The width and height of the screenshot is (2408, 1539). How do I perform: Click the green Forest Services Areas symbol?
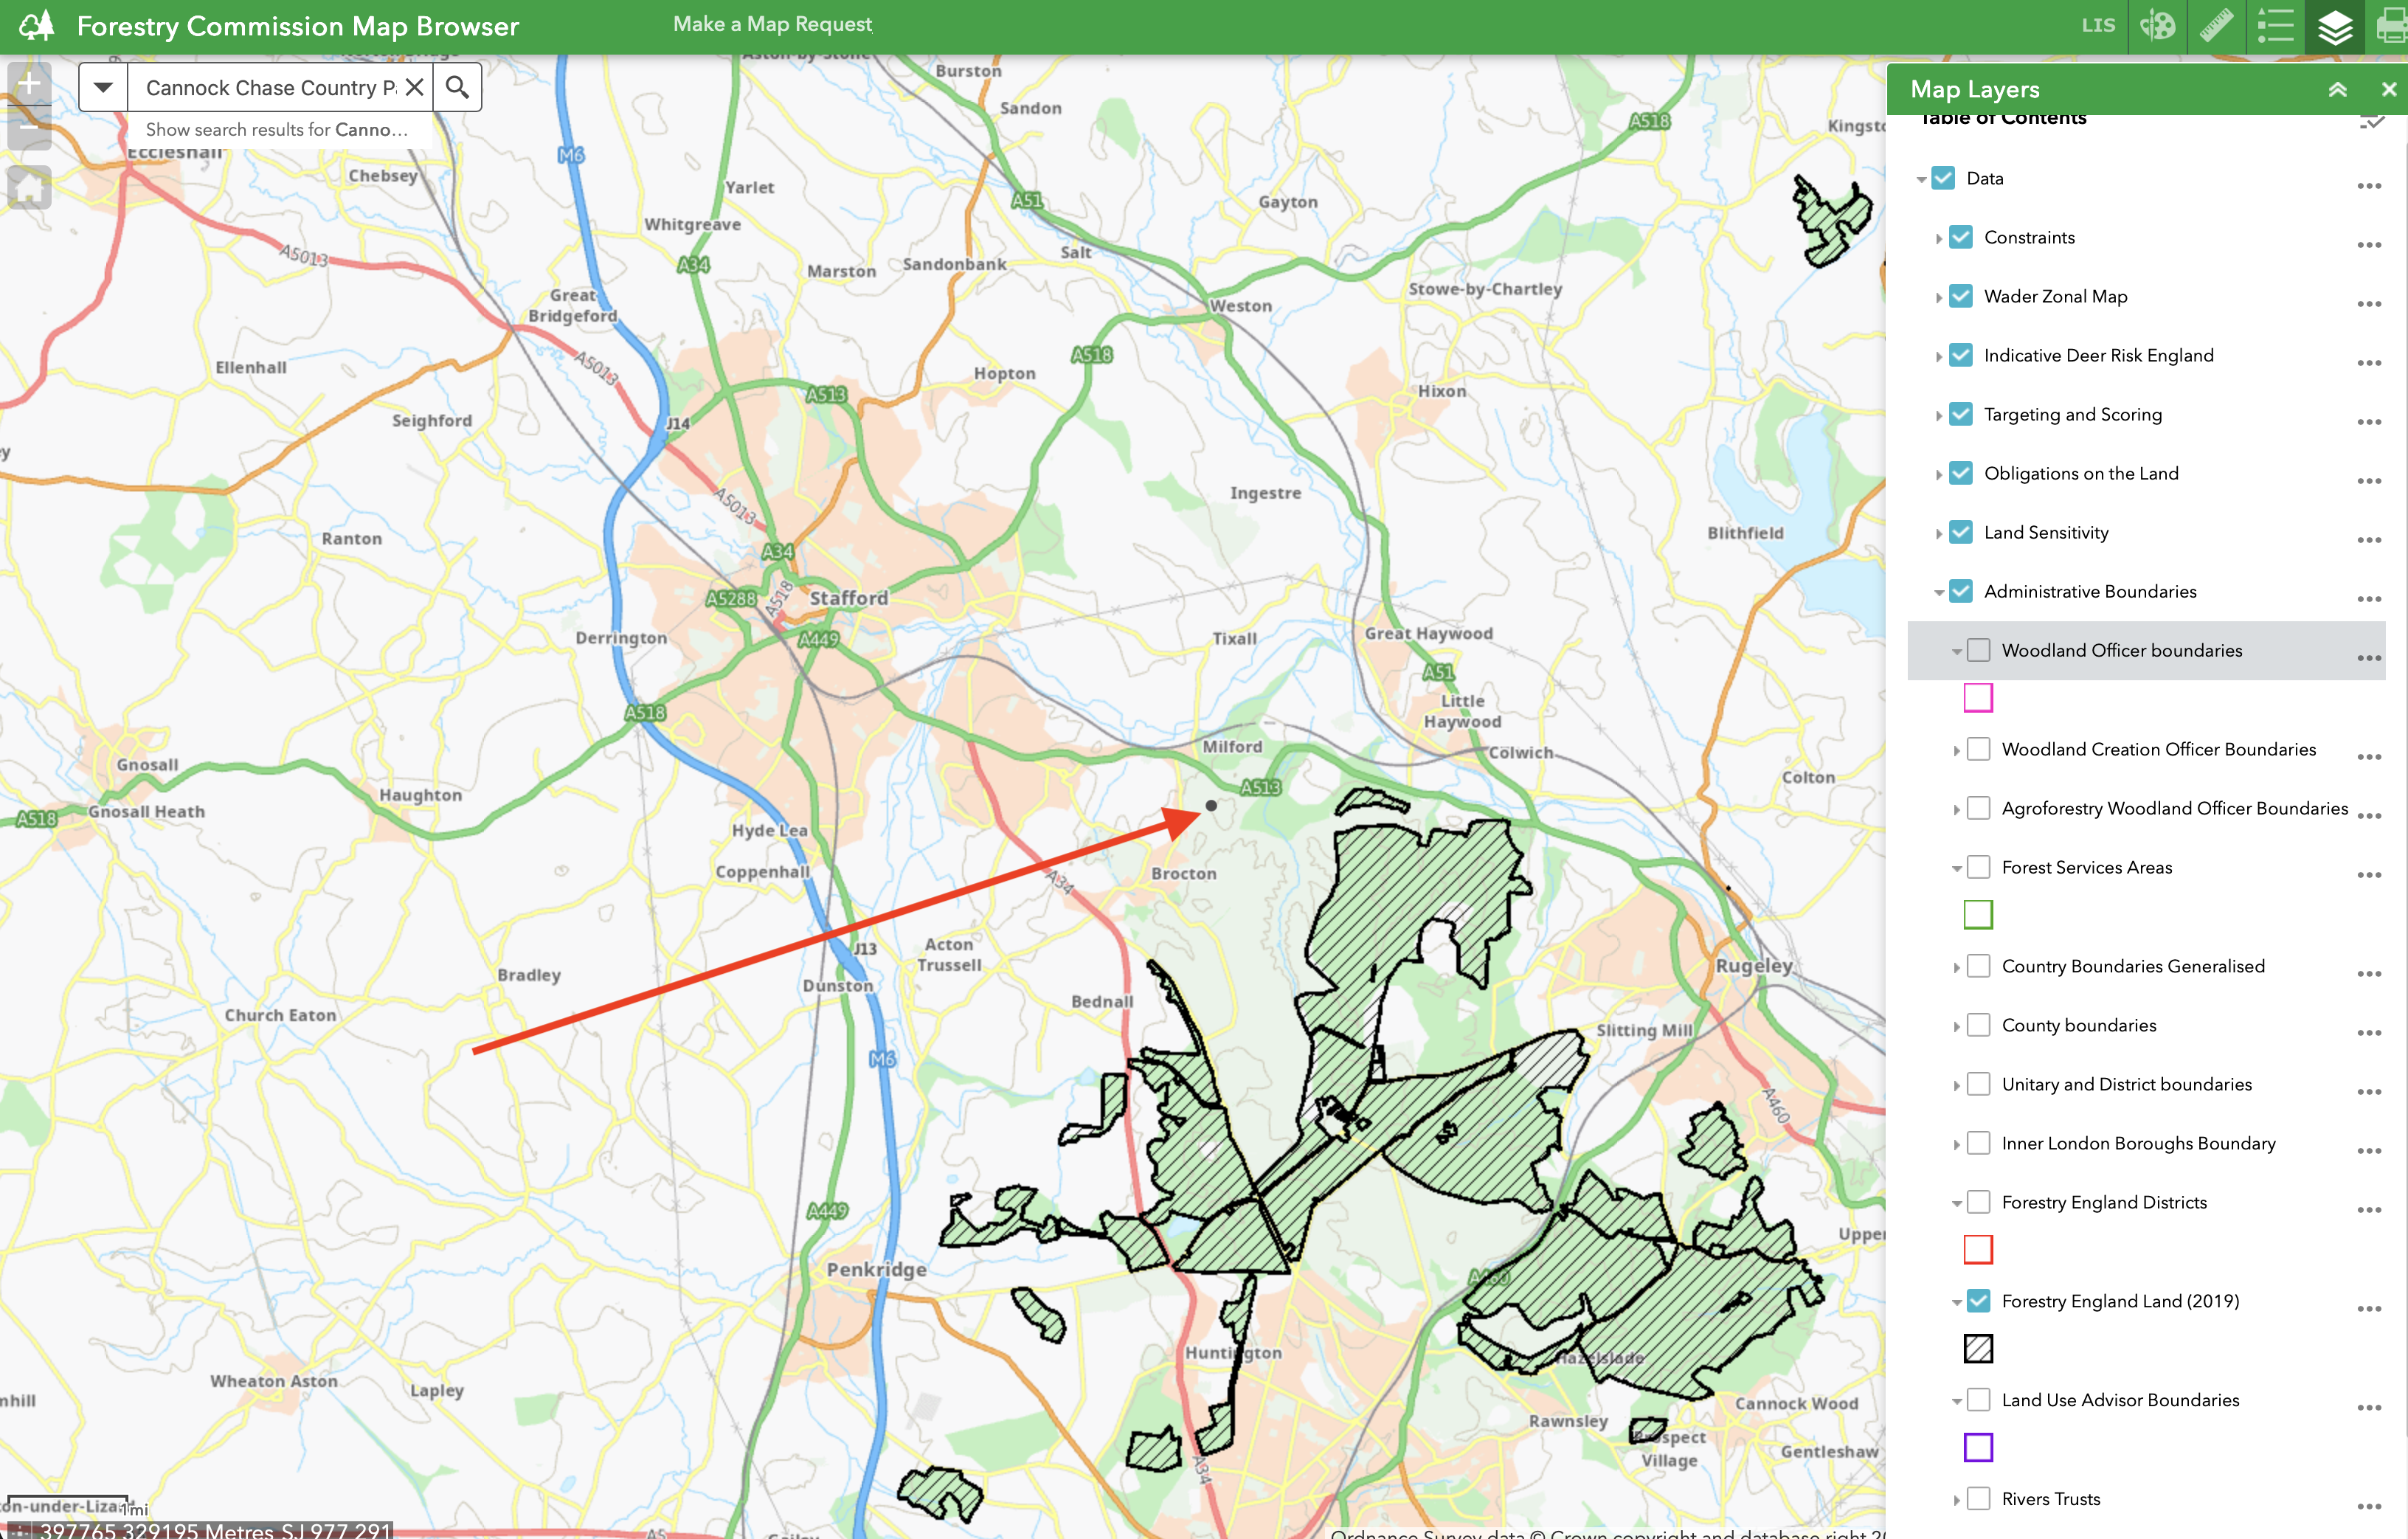click(1978, 914)
